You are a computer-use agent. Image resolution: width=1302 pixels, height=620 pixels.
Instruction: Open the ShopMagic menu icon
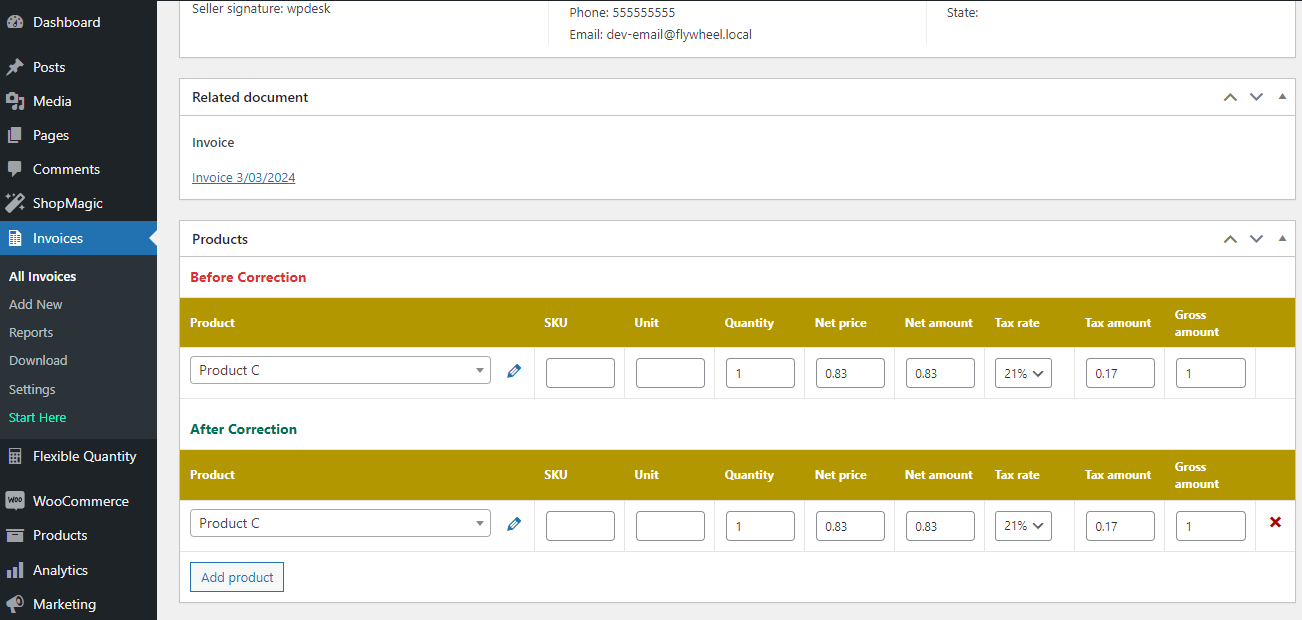[15, 203]
